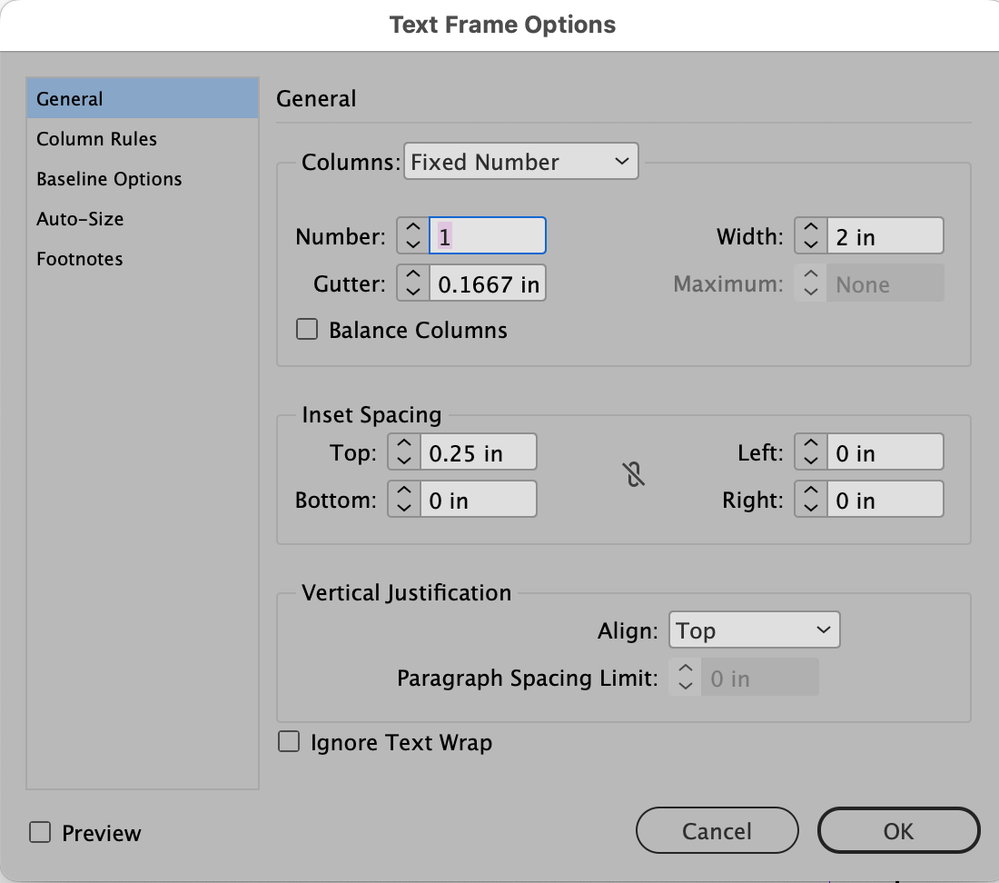This screenshot has width=999, height=883.
Task: Click the Width stepper arrows
Action: (x=810, y=236)
